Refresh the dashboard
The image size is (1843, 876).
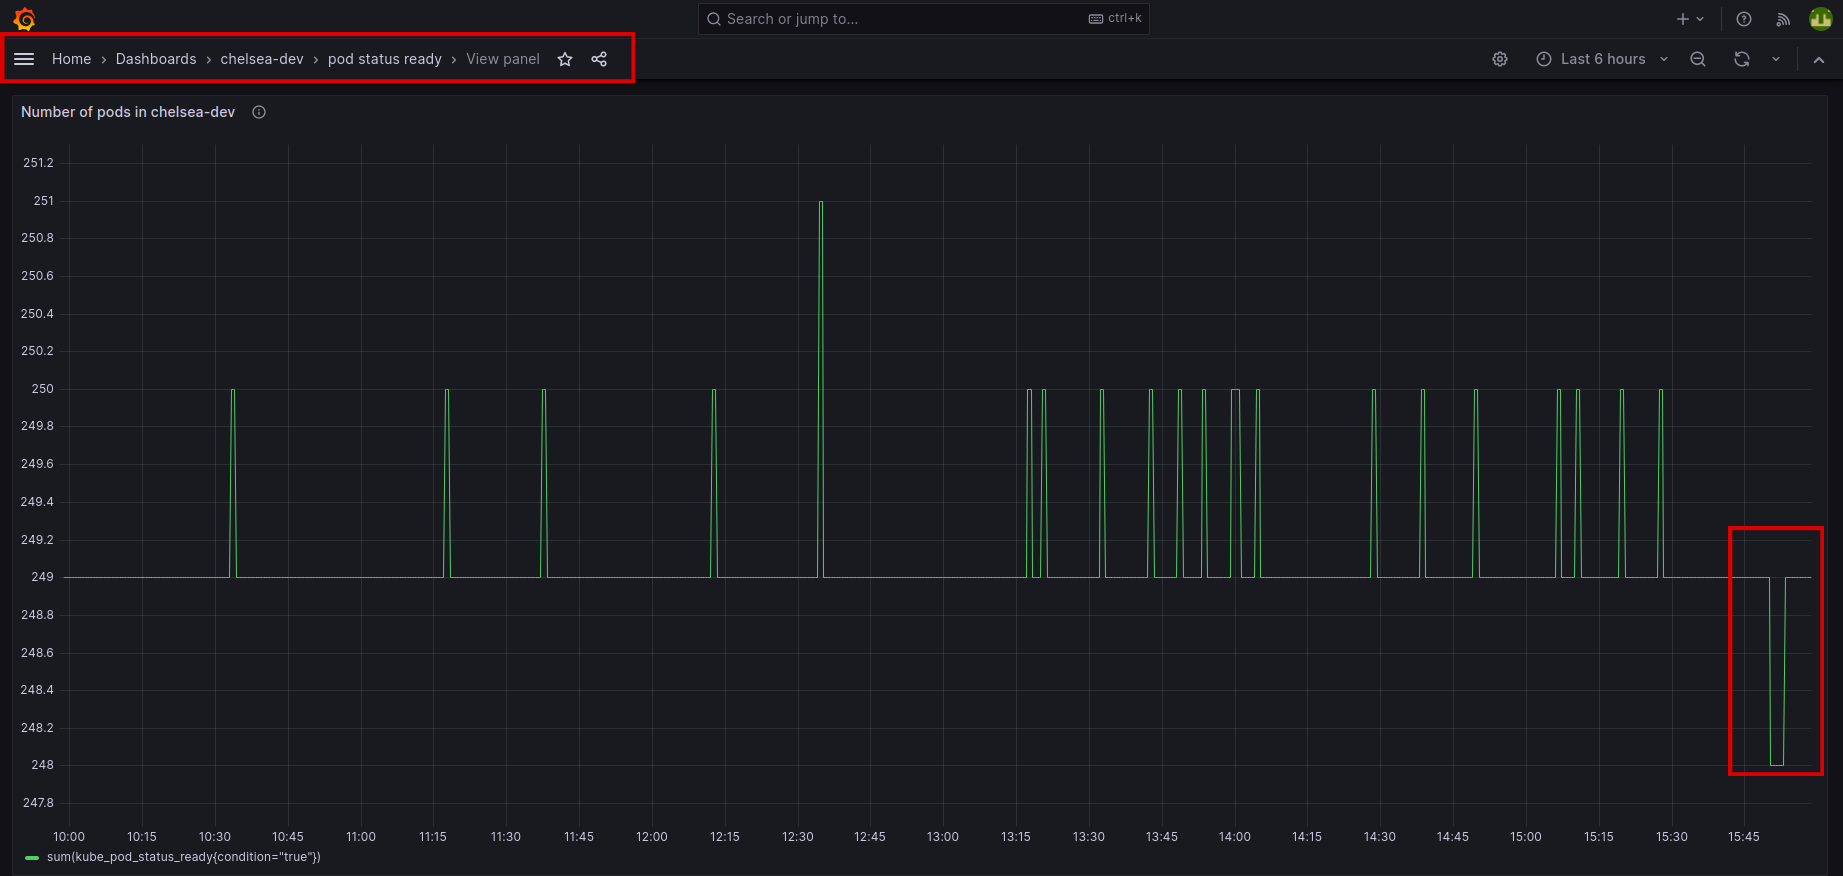(1742, 59)
